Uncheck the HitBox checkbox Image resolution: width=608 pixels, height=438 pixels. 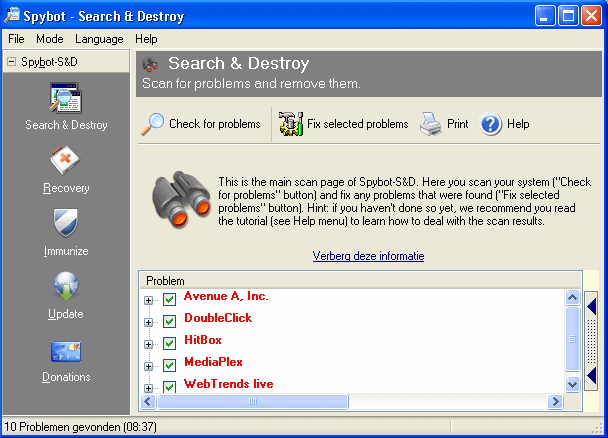(x=169, y=343)
